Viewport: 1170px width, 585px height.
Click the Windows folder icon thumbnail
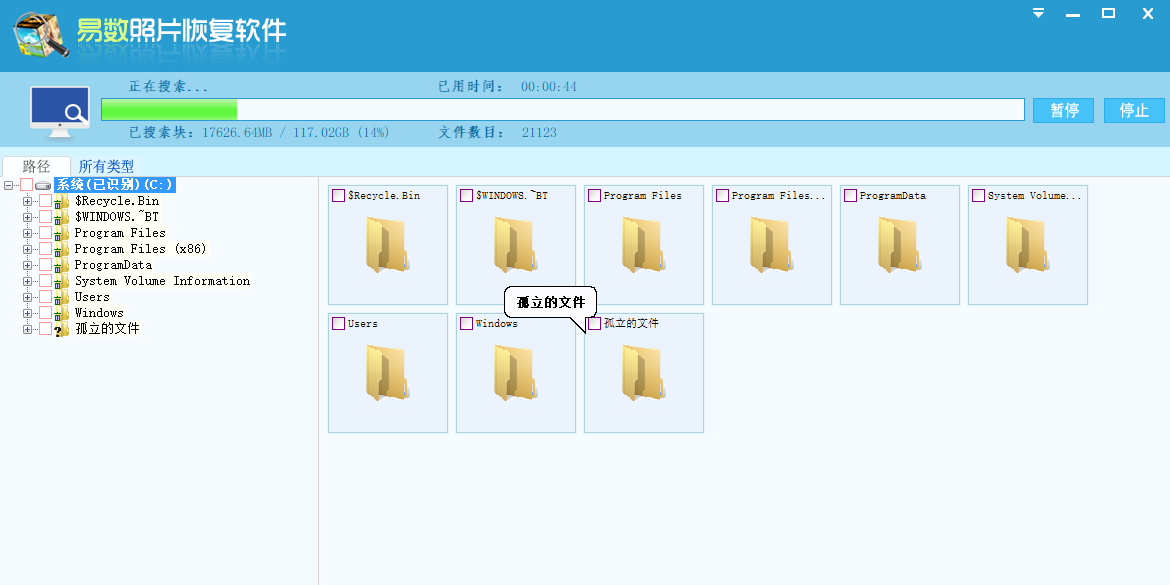coord(516,373)
